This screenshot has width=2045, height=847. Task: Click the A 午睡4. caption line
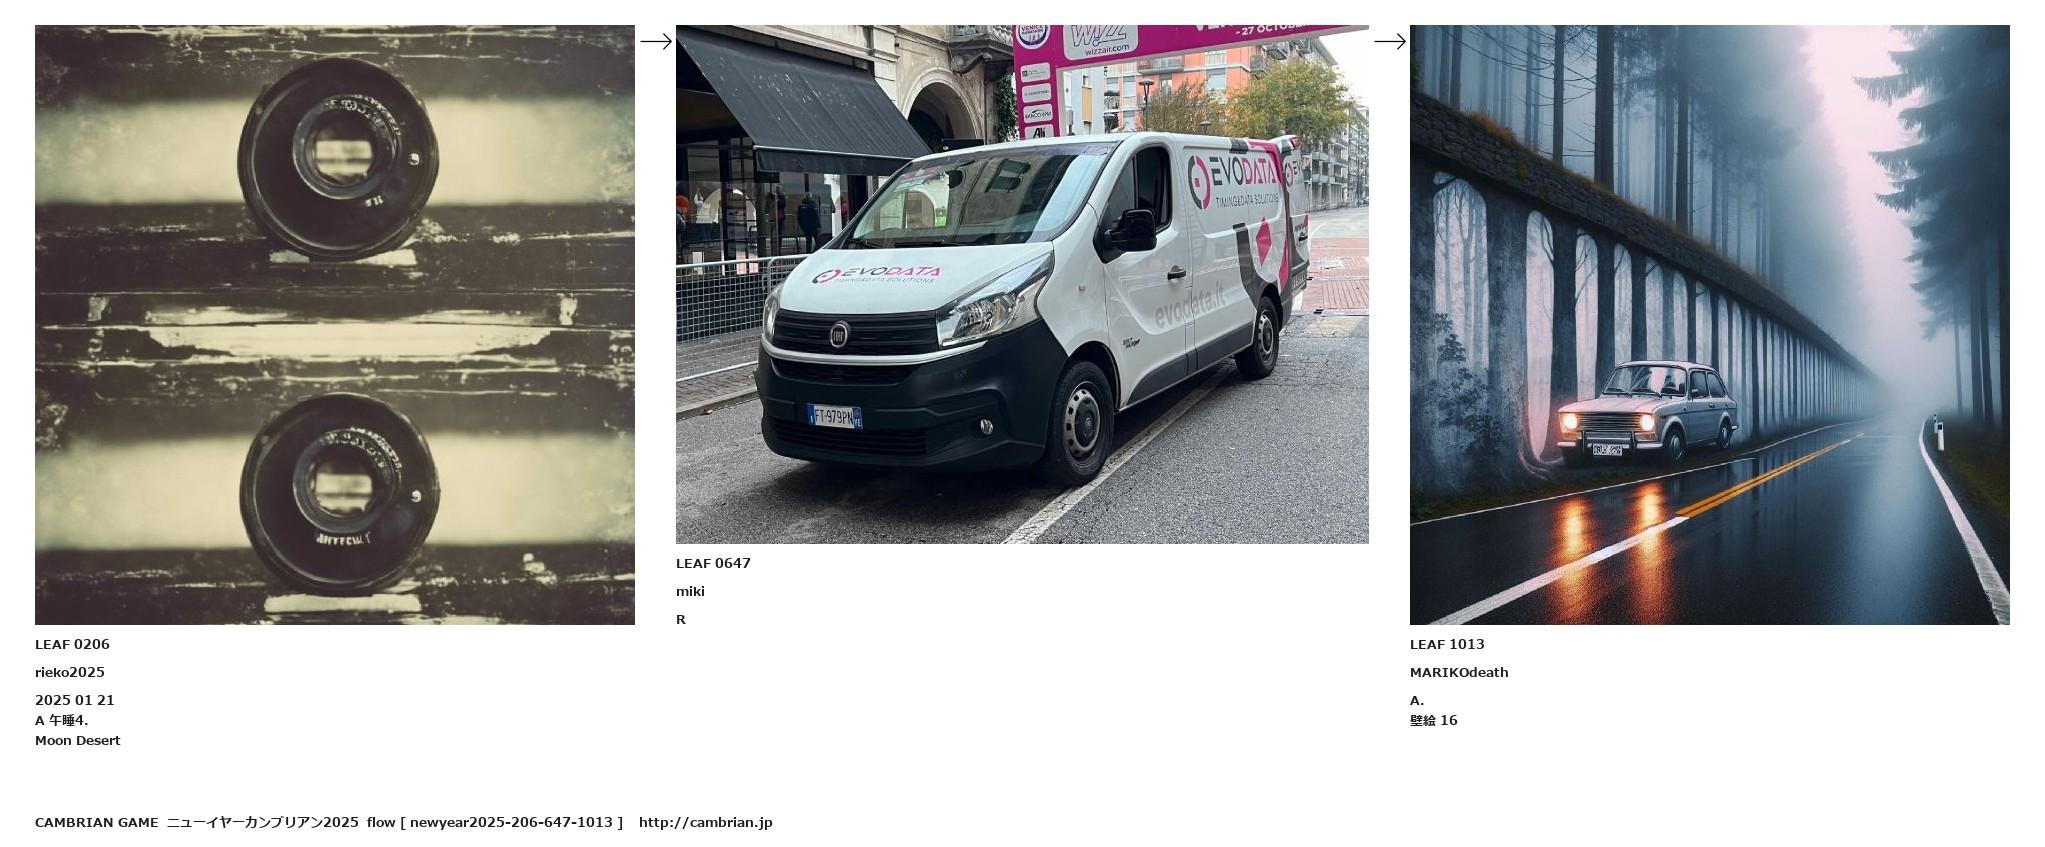62,721
